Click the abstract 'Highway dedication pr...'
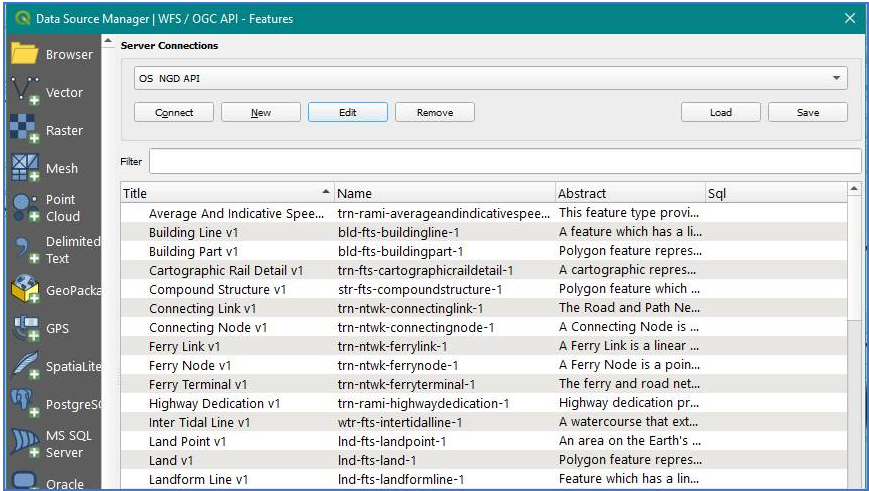Viewport: 869px width, 491px height. 628,402
